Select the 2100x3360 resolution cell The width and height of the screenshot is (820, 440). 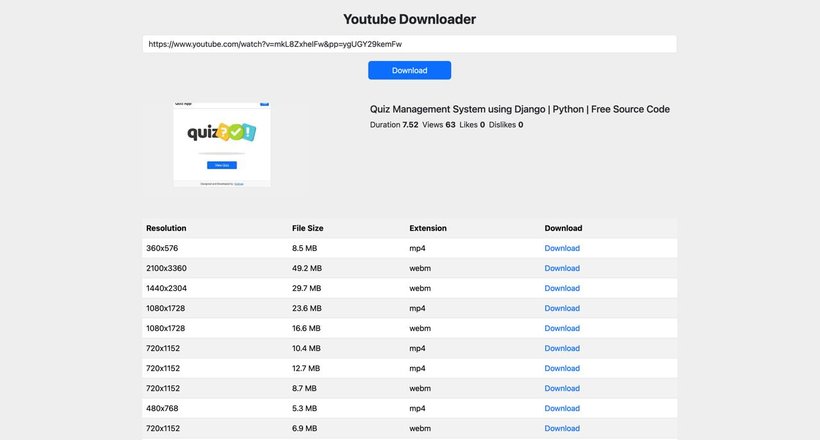(x=166, y=268)
